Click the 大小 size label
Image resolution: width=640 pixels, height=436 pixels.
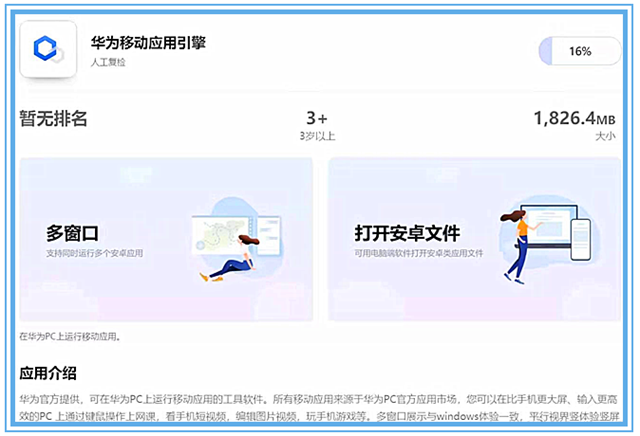tap(605, 136)
